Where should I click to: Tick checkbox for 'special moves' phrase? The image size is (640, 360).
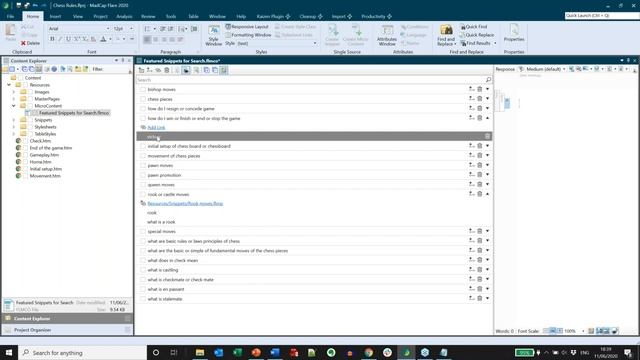pos(142,231)
